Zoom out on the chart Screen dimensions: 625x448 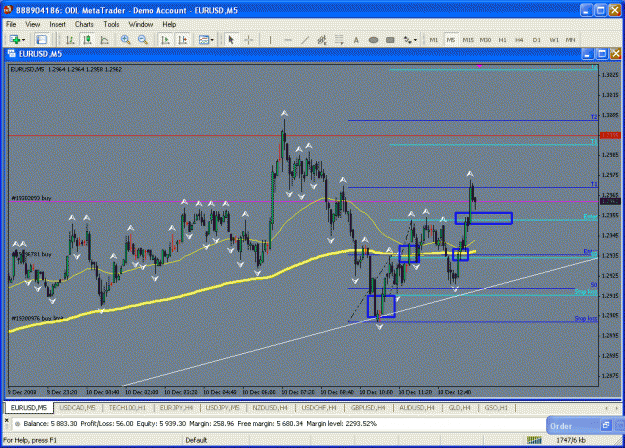[143, 39]
